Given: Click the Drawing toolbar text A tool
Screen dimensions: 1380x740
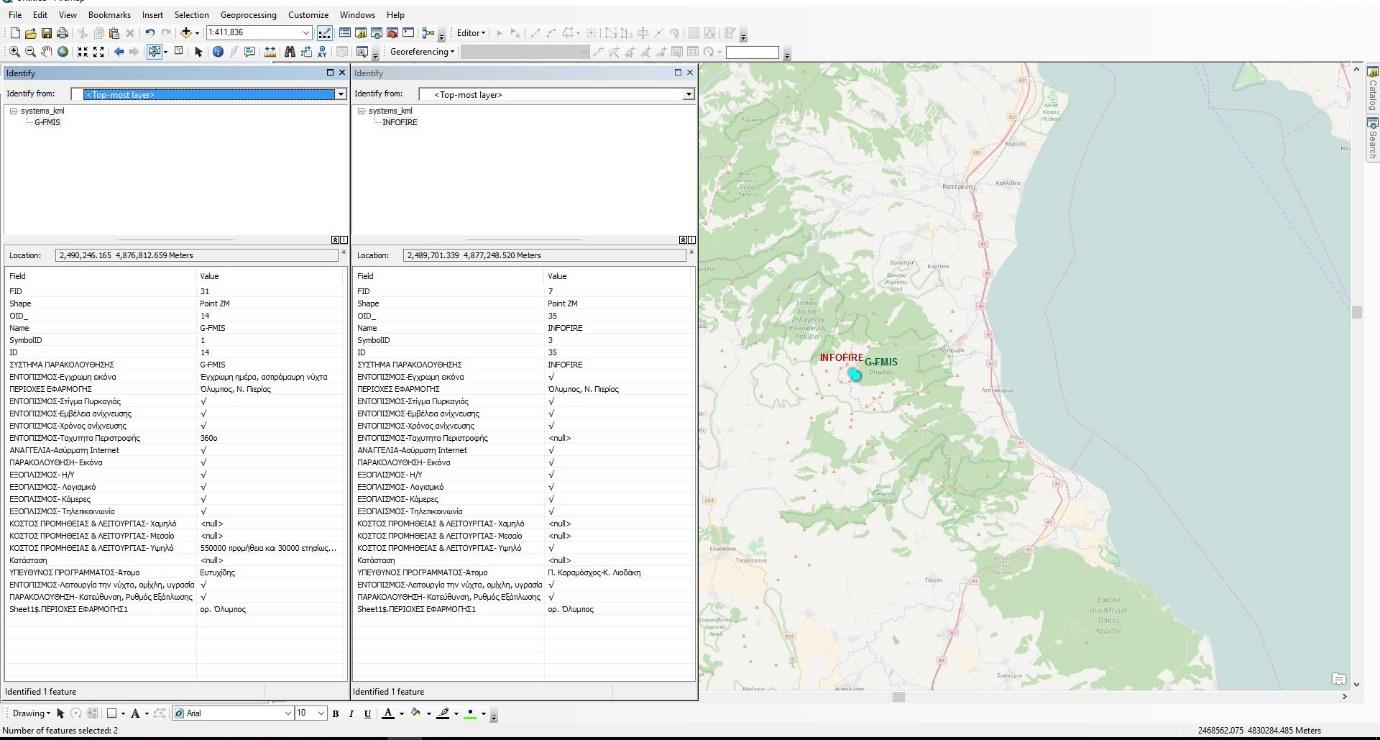Looking at the screenshot, I should [135, 713].
